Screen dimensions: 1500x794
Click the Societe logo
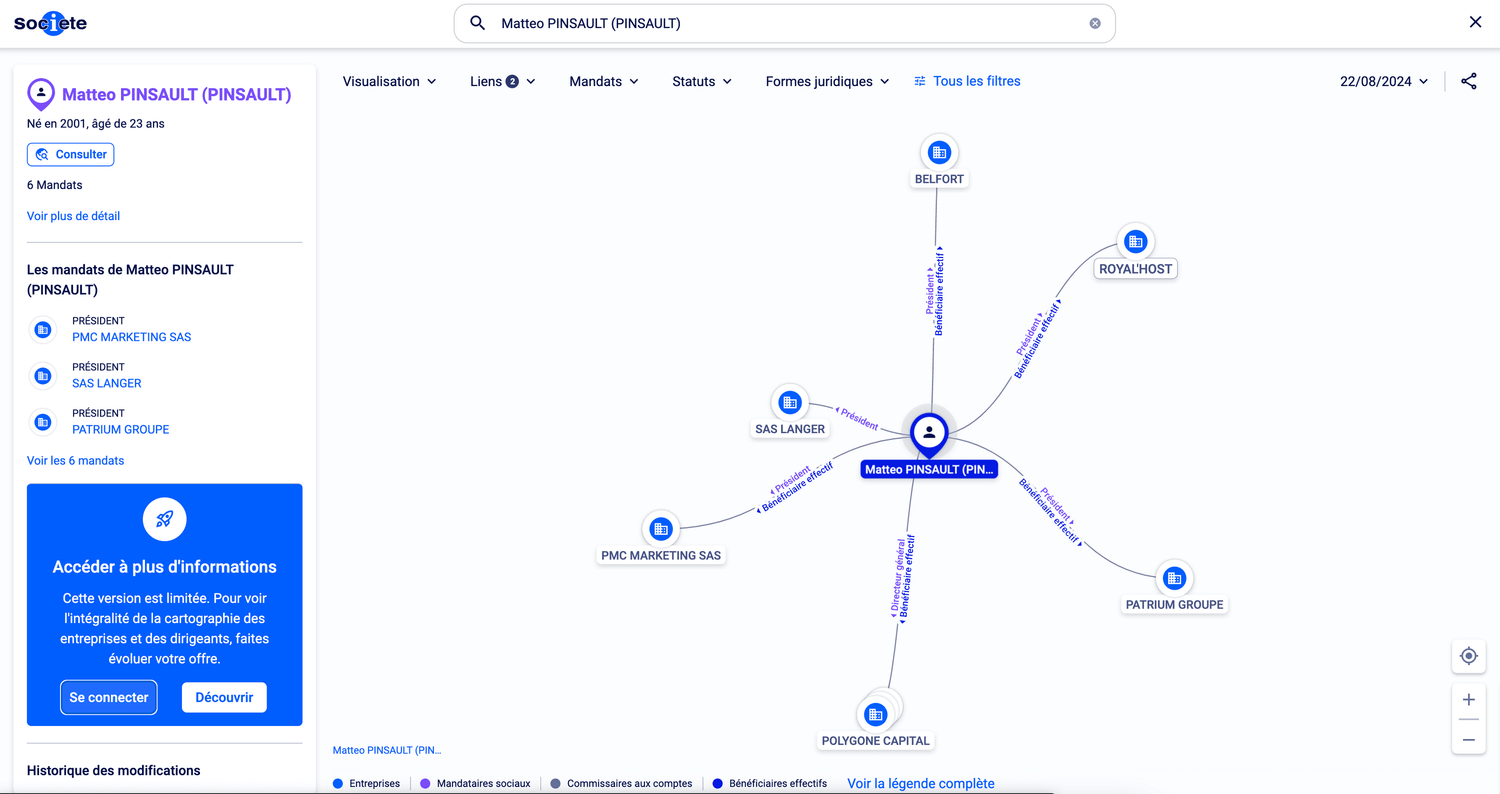coord(50,23)
